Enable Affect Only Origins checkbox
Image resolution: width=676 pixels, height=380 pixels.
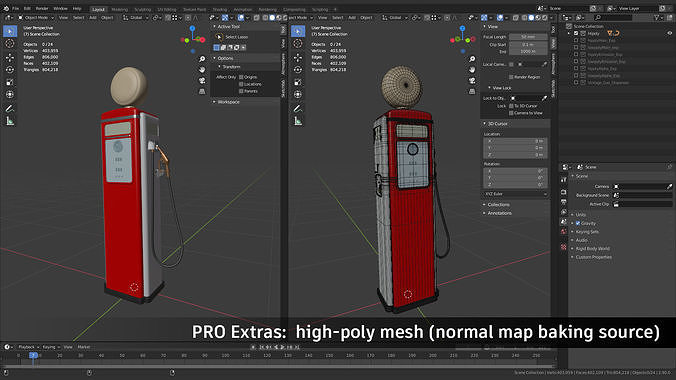[x=241, y=77]
